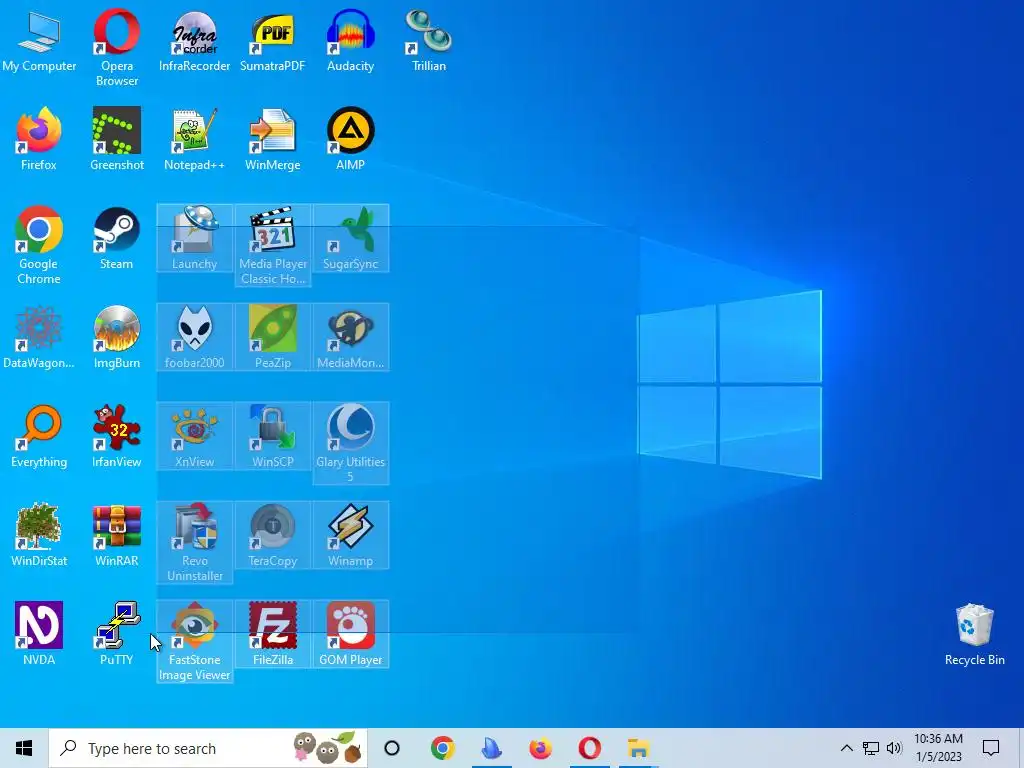The image size is (1024, 768).
Task: Click the DataWagon desktop shortcut
Action: coord(39,337)
